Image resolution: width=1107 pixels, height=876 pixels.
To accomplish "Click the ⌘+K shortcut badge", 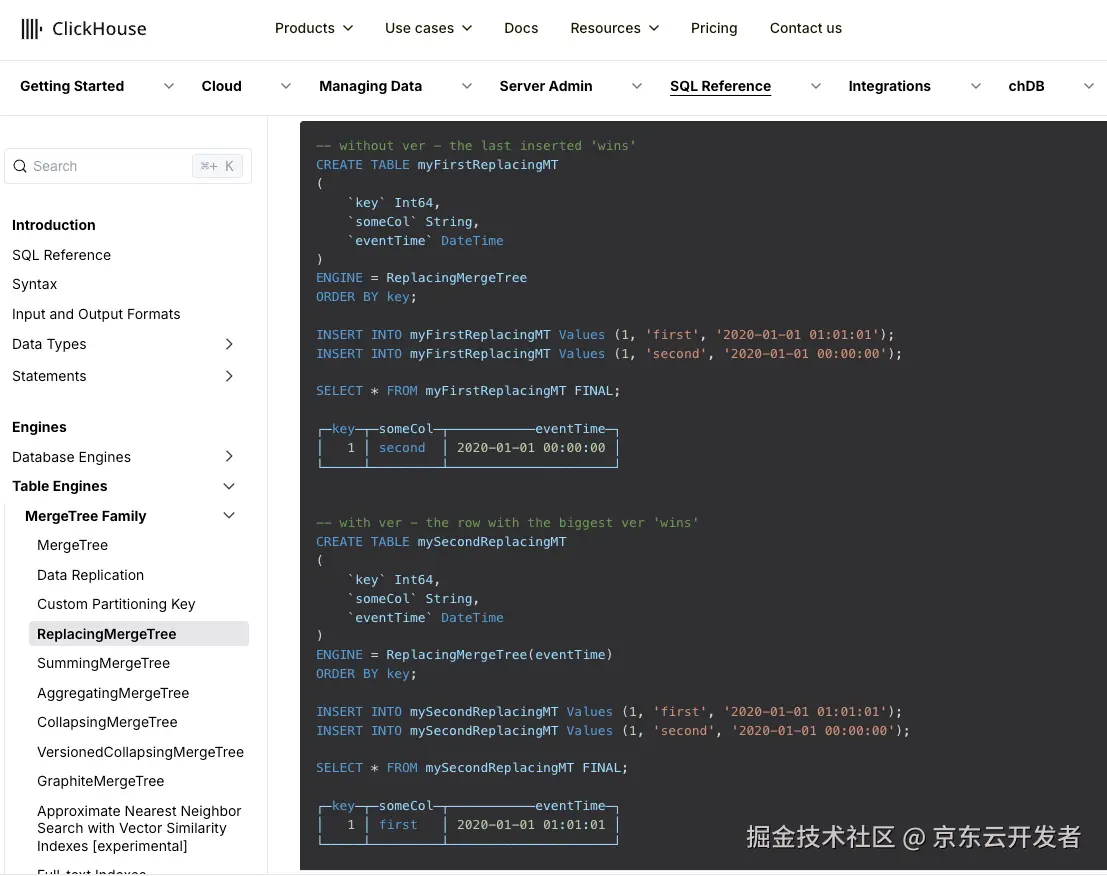I will tap(217, 166).
